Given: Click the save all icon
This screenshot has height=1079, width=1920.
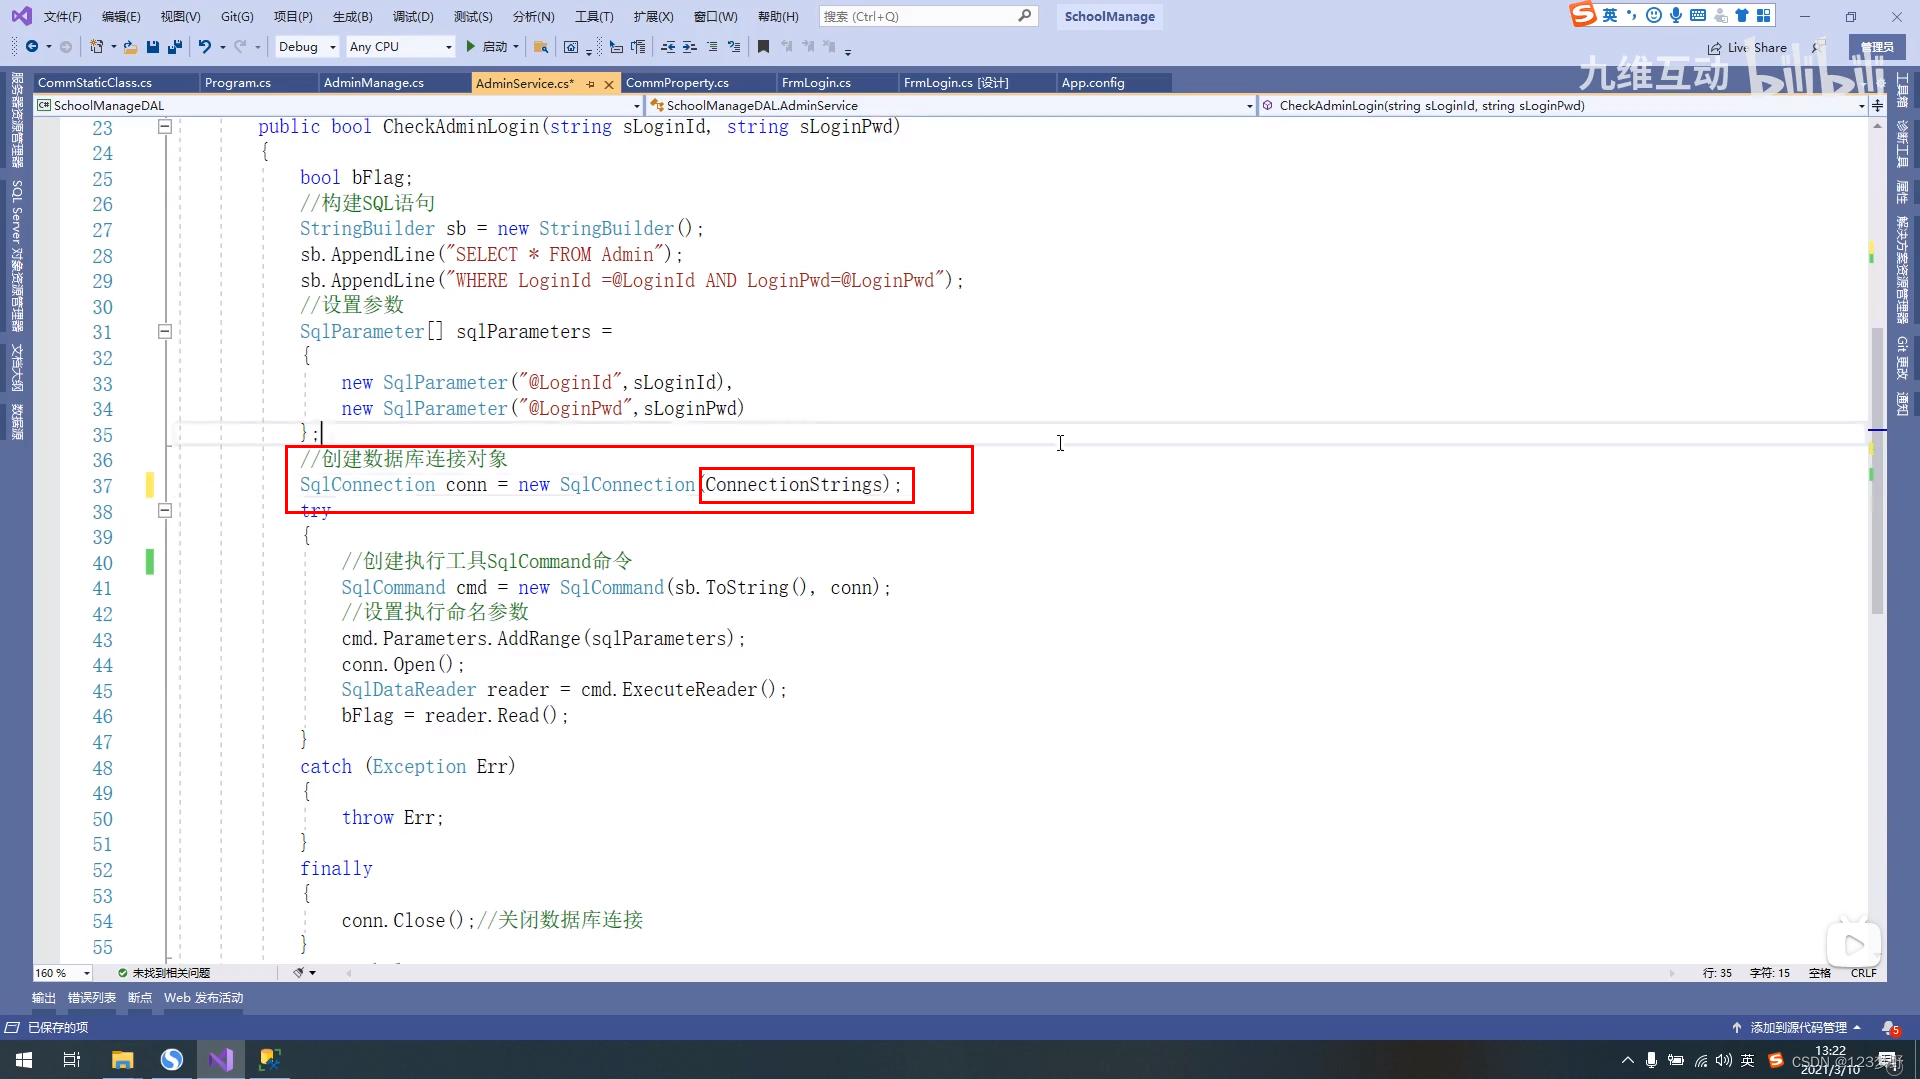Looking at the screenshot, I should 175,47.
